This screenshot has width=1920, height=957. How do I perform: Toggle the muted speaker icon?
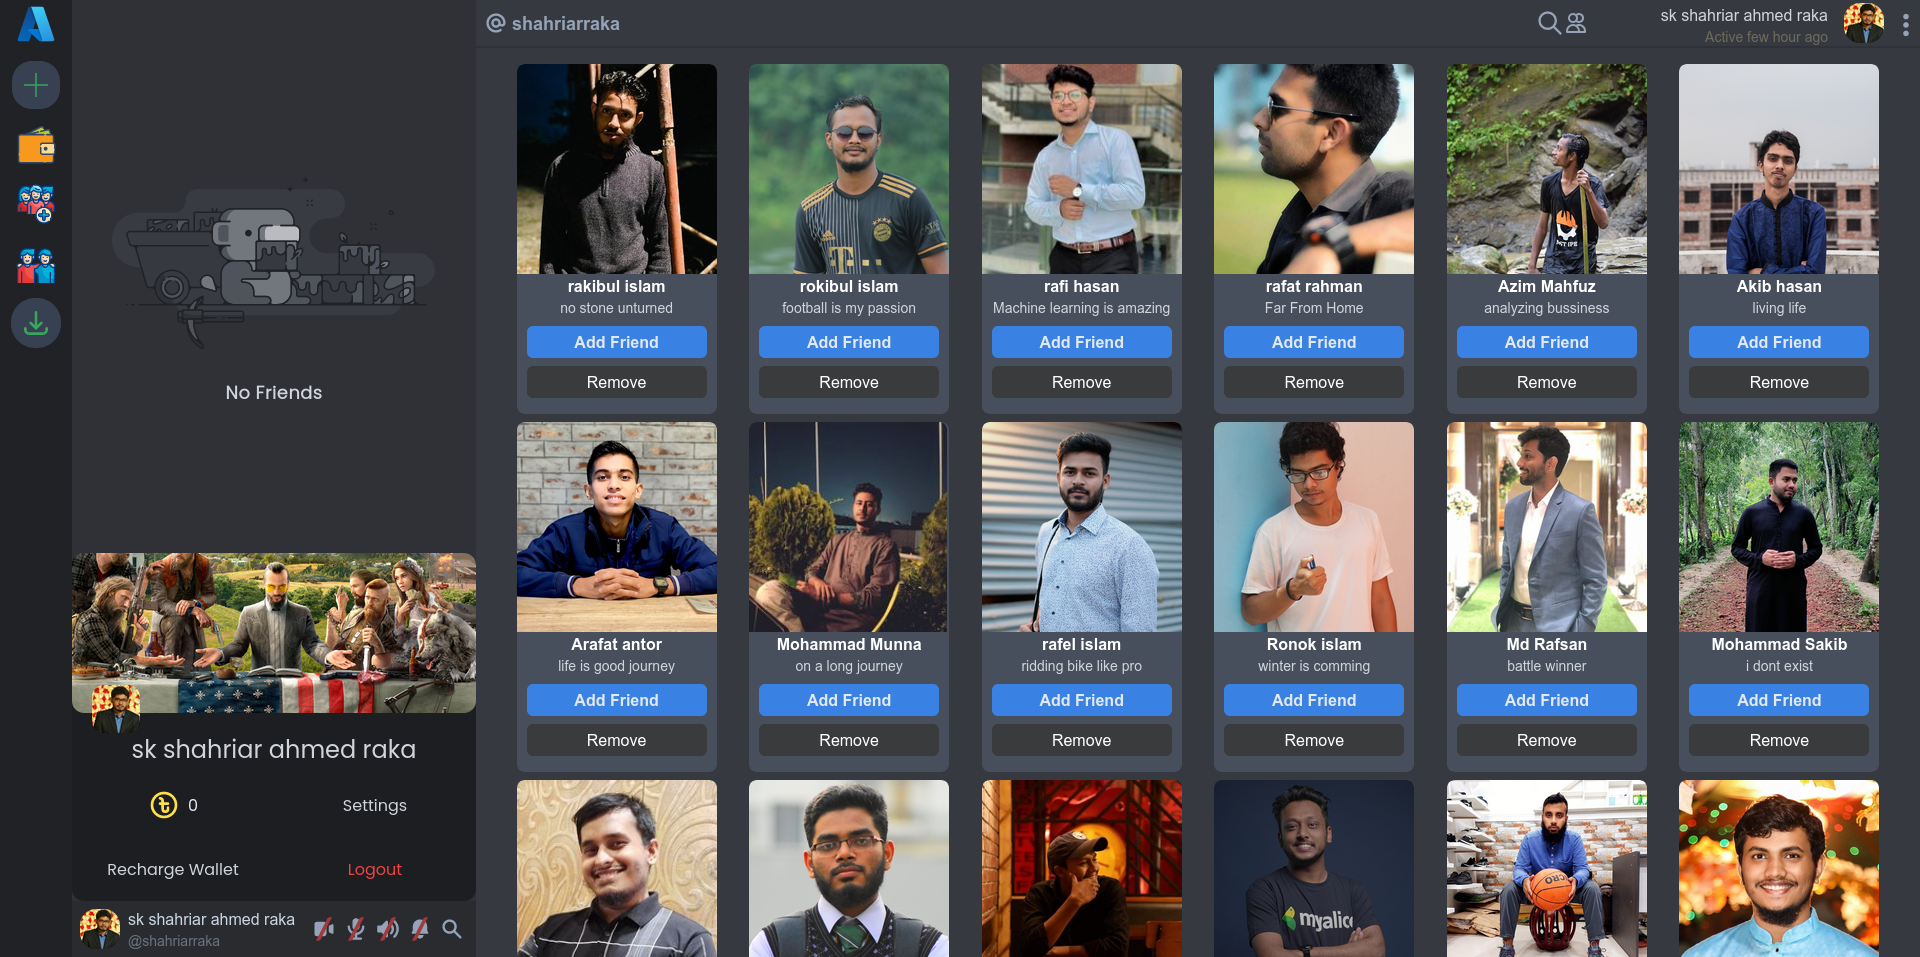coord(387,929)
